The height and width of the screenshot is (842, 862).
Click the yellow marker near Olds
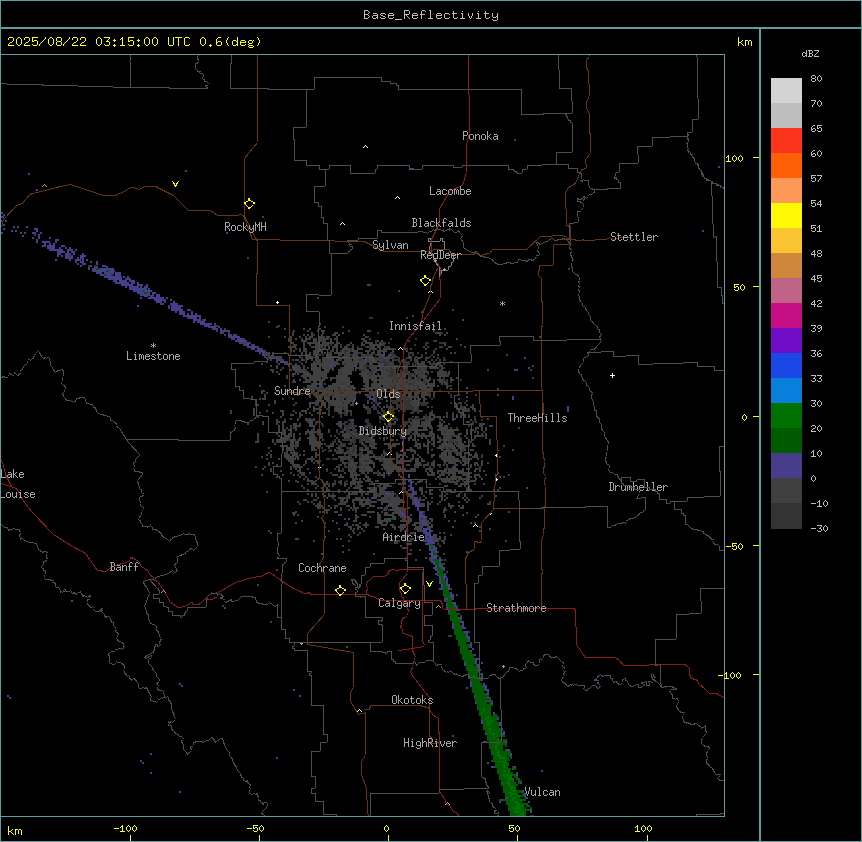[x=388, y=417]
